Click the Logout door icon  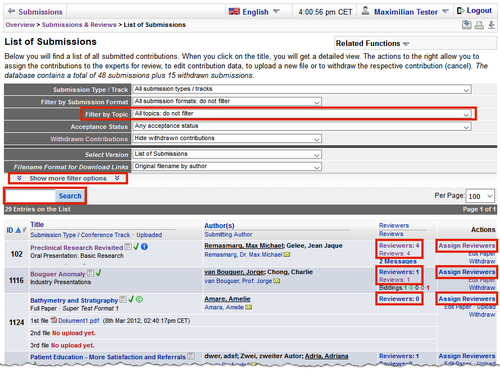click(x=460, y=11)
